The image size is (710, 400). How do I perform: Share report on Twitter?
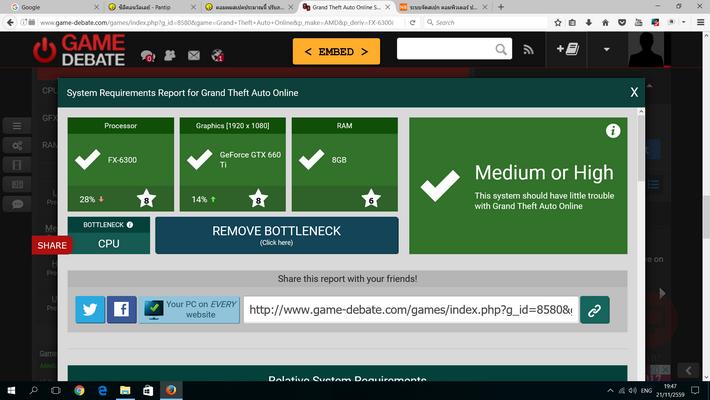(x=90, y=309)
